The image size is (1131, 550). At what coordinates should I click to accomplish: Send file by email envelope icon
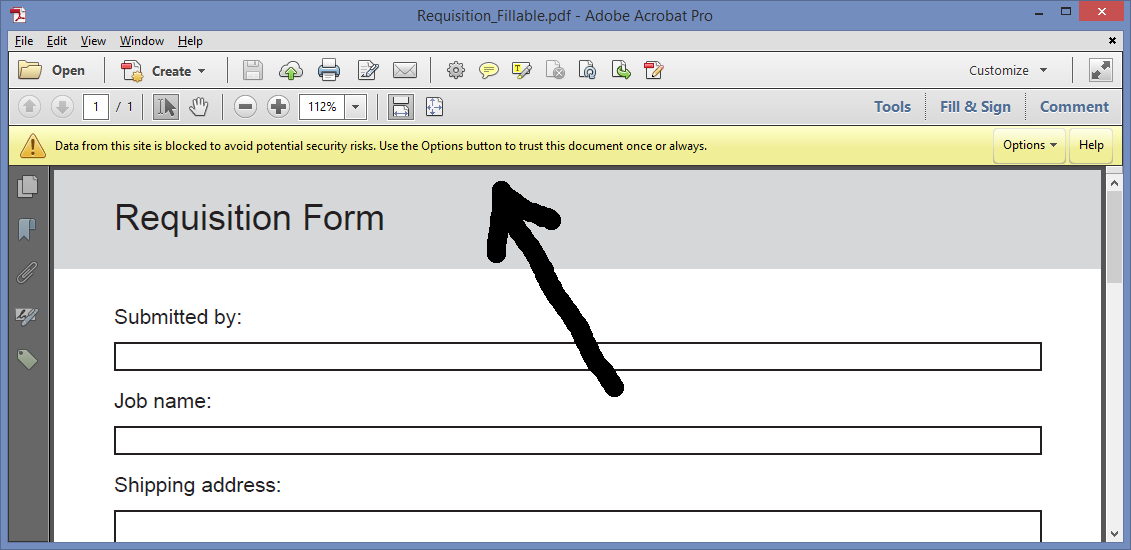point(405,71)
